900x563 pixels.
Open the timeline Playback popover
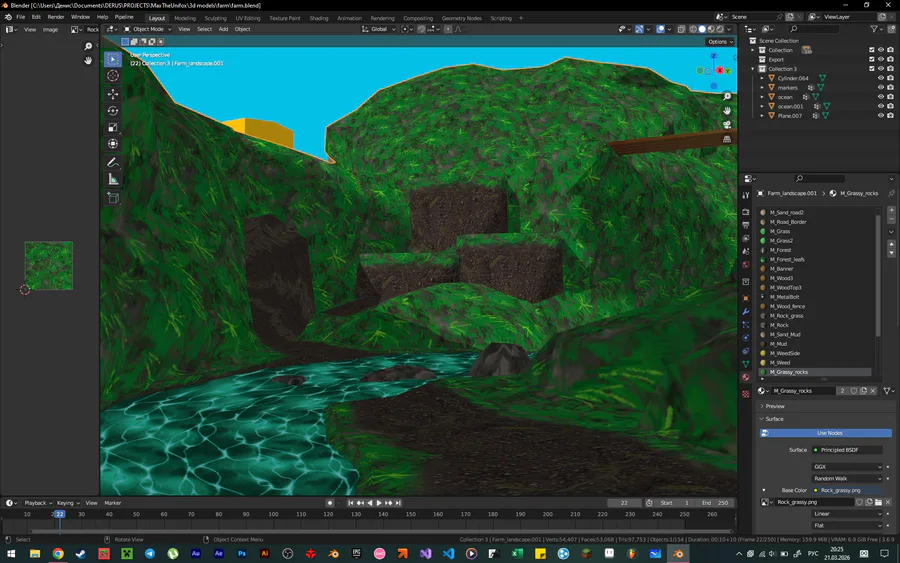click(37, 503)
